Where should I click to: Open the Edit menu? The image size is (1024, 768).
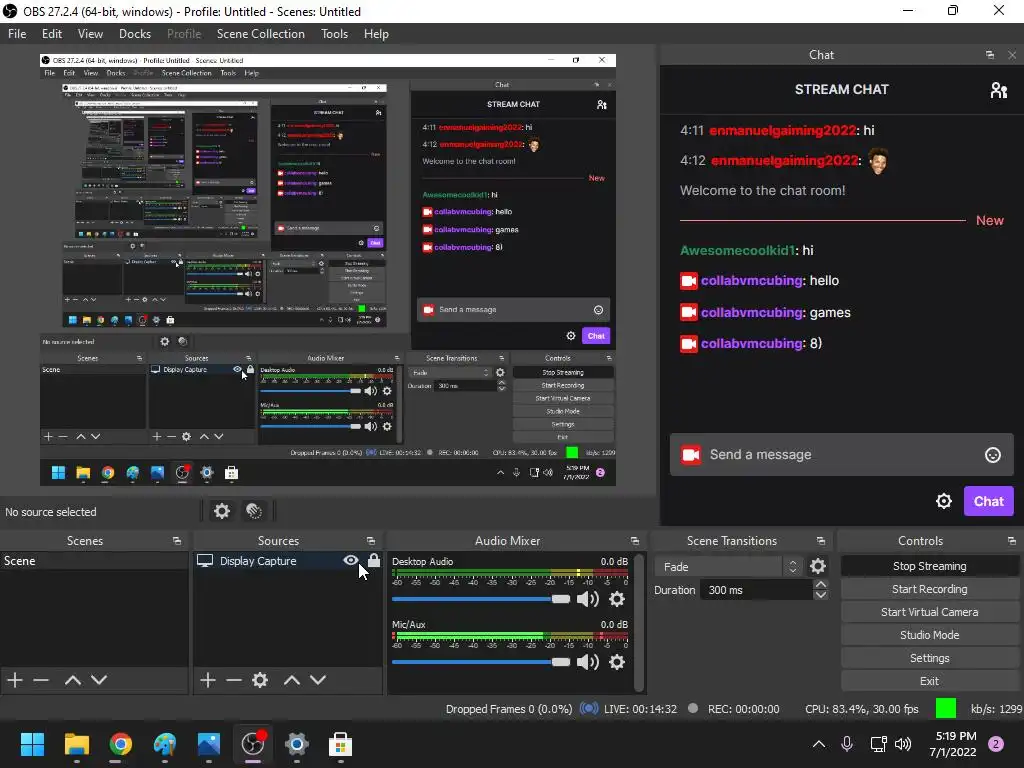tap(52, 34)
